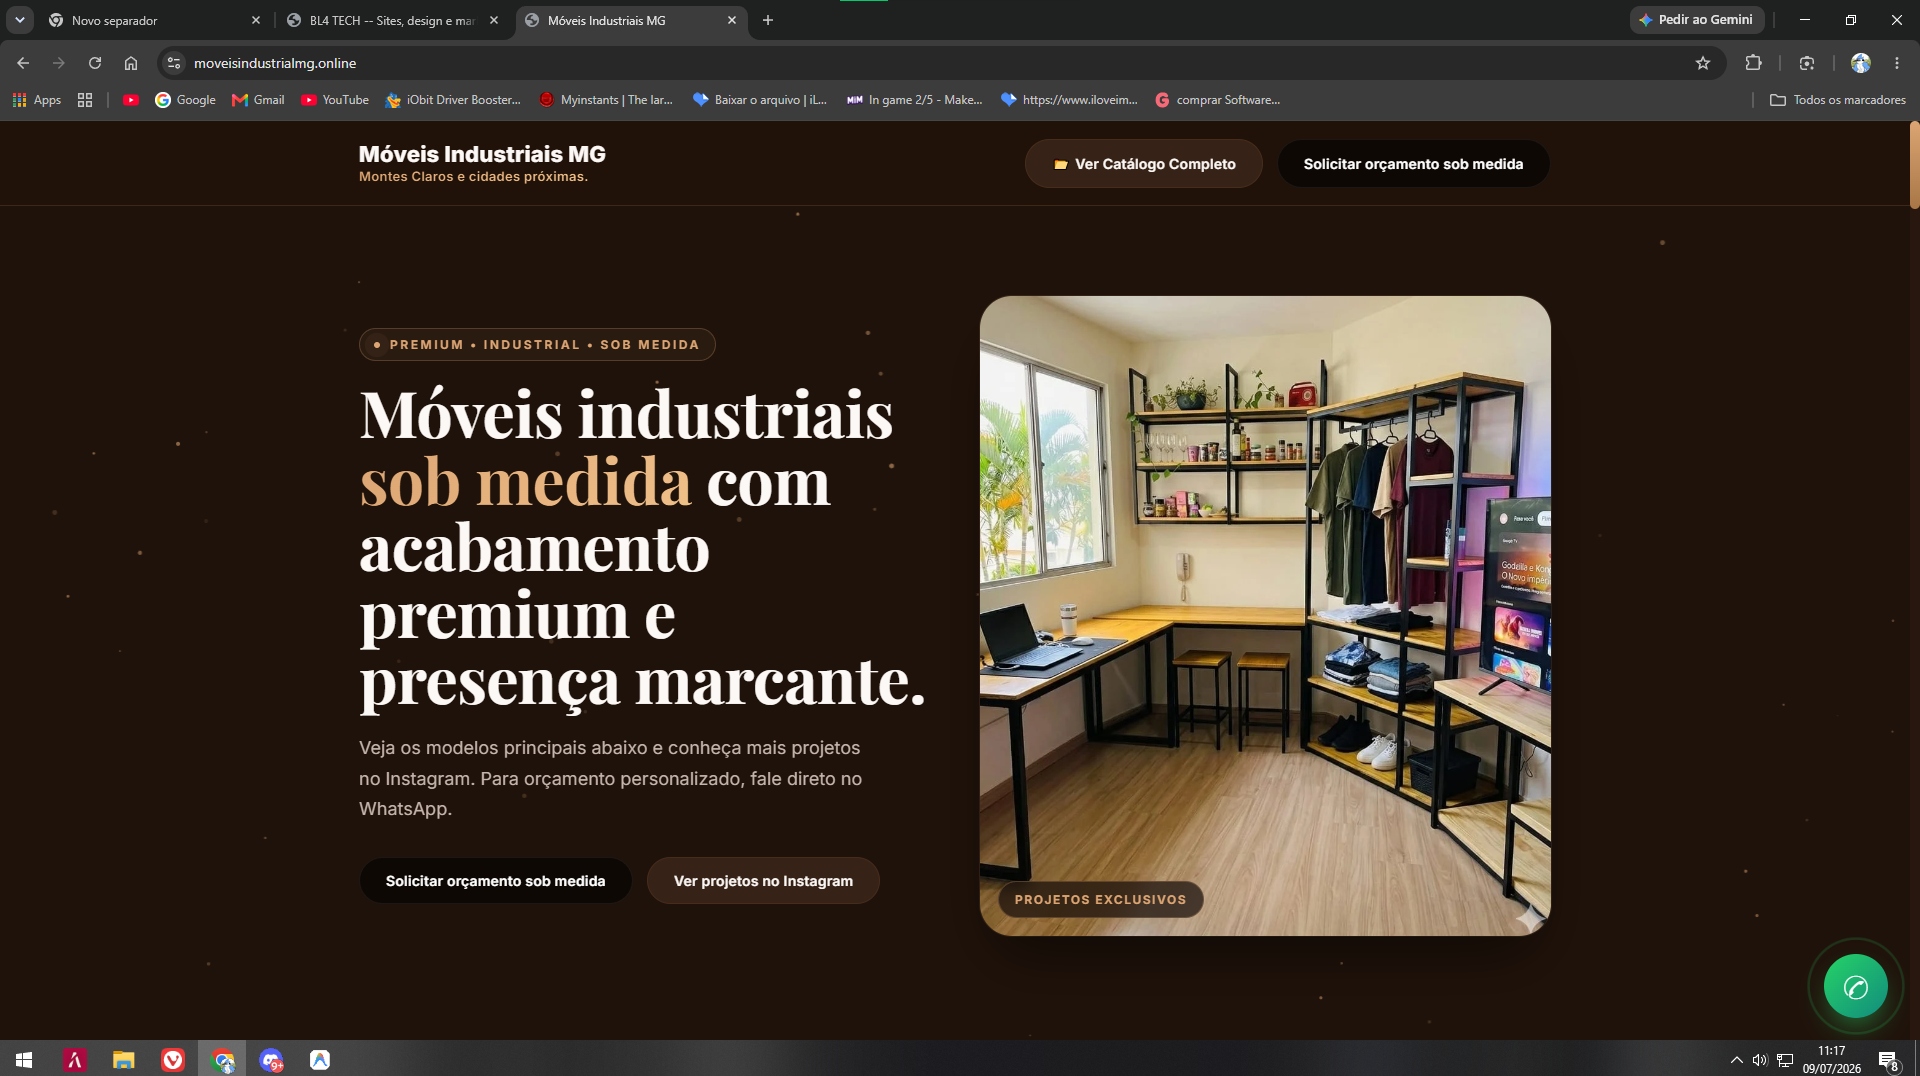Viewport: 1920px width, 1076px height.
Task: Open the iObit Driver Booster bookmark
Action: coord(453,100)
